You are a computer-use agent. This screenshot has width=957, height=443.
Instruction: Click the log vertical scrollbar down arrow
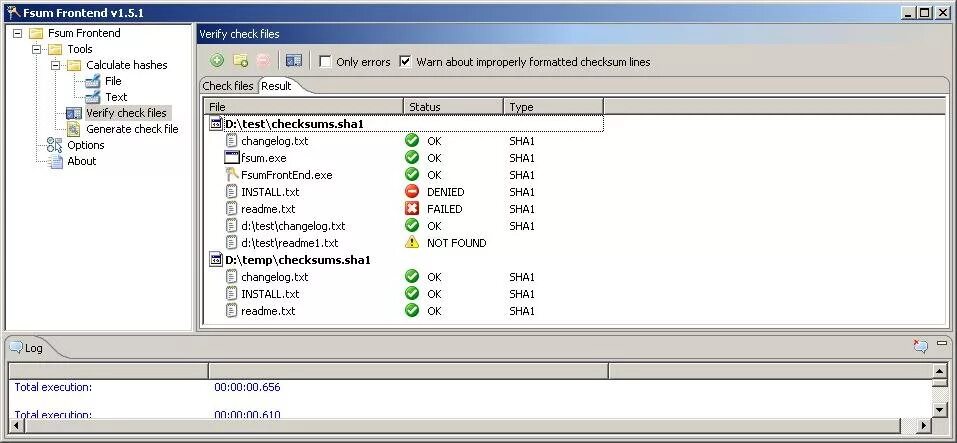940,409
